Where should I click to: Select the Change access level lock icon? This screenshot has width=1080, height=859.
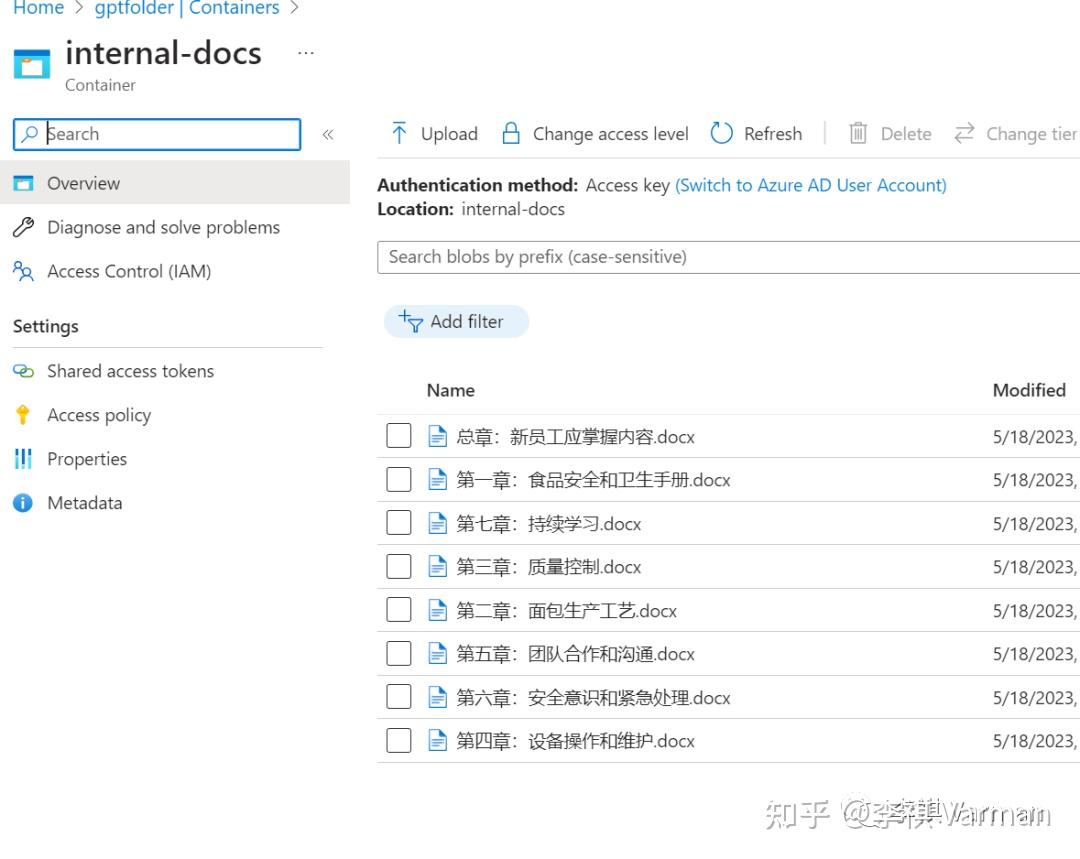pos(511,133)
